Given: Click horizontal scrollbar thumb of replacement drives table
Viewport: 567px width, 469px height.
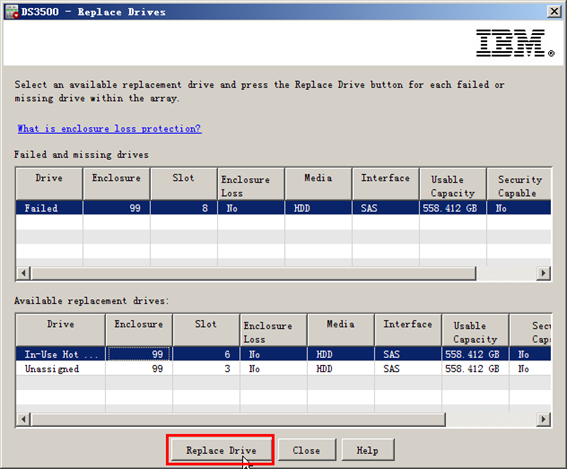Looking at the screenshot, I should 238,419.
